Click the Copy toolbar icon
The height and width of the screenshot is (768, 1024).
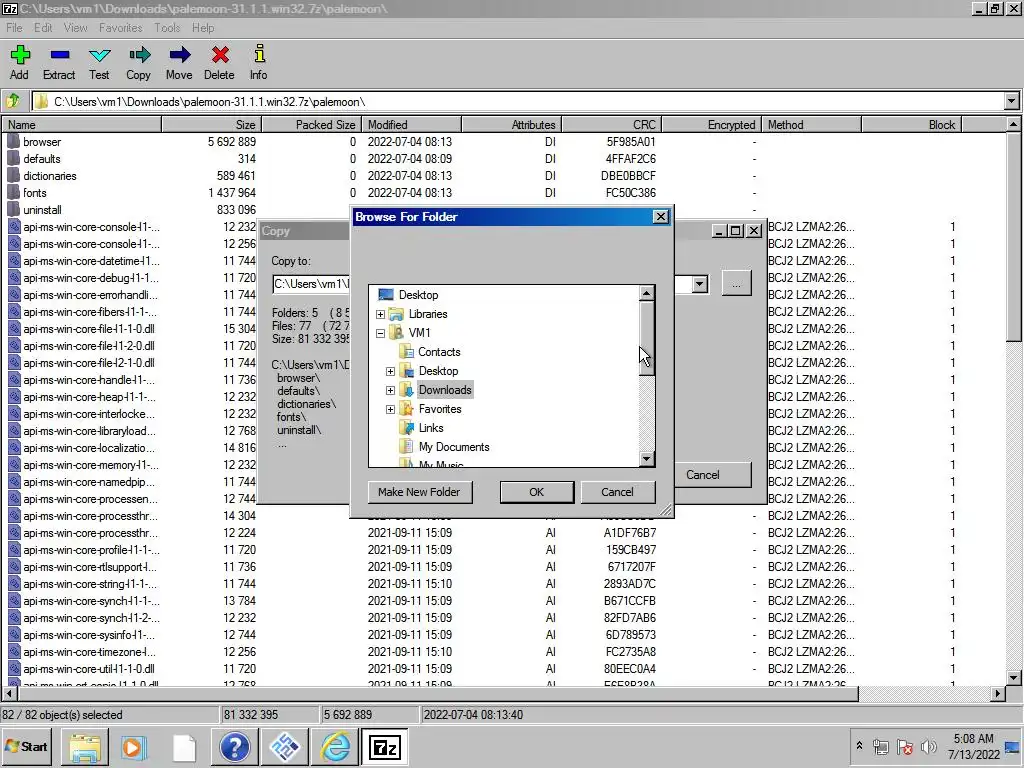(x=139, y=55)
